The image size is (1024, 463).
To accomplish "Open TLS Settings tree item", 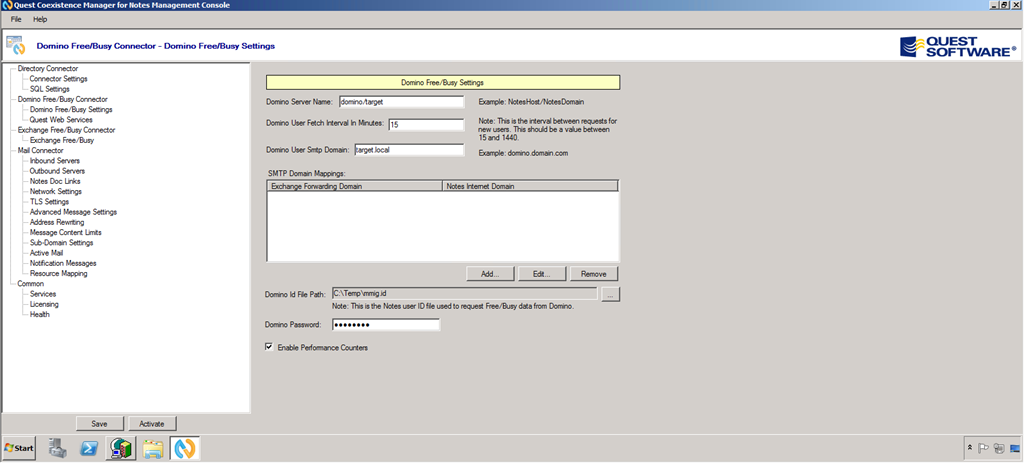I will pos(49,202).
